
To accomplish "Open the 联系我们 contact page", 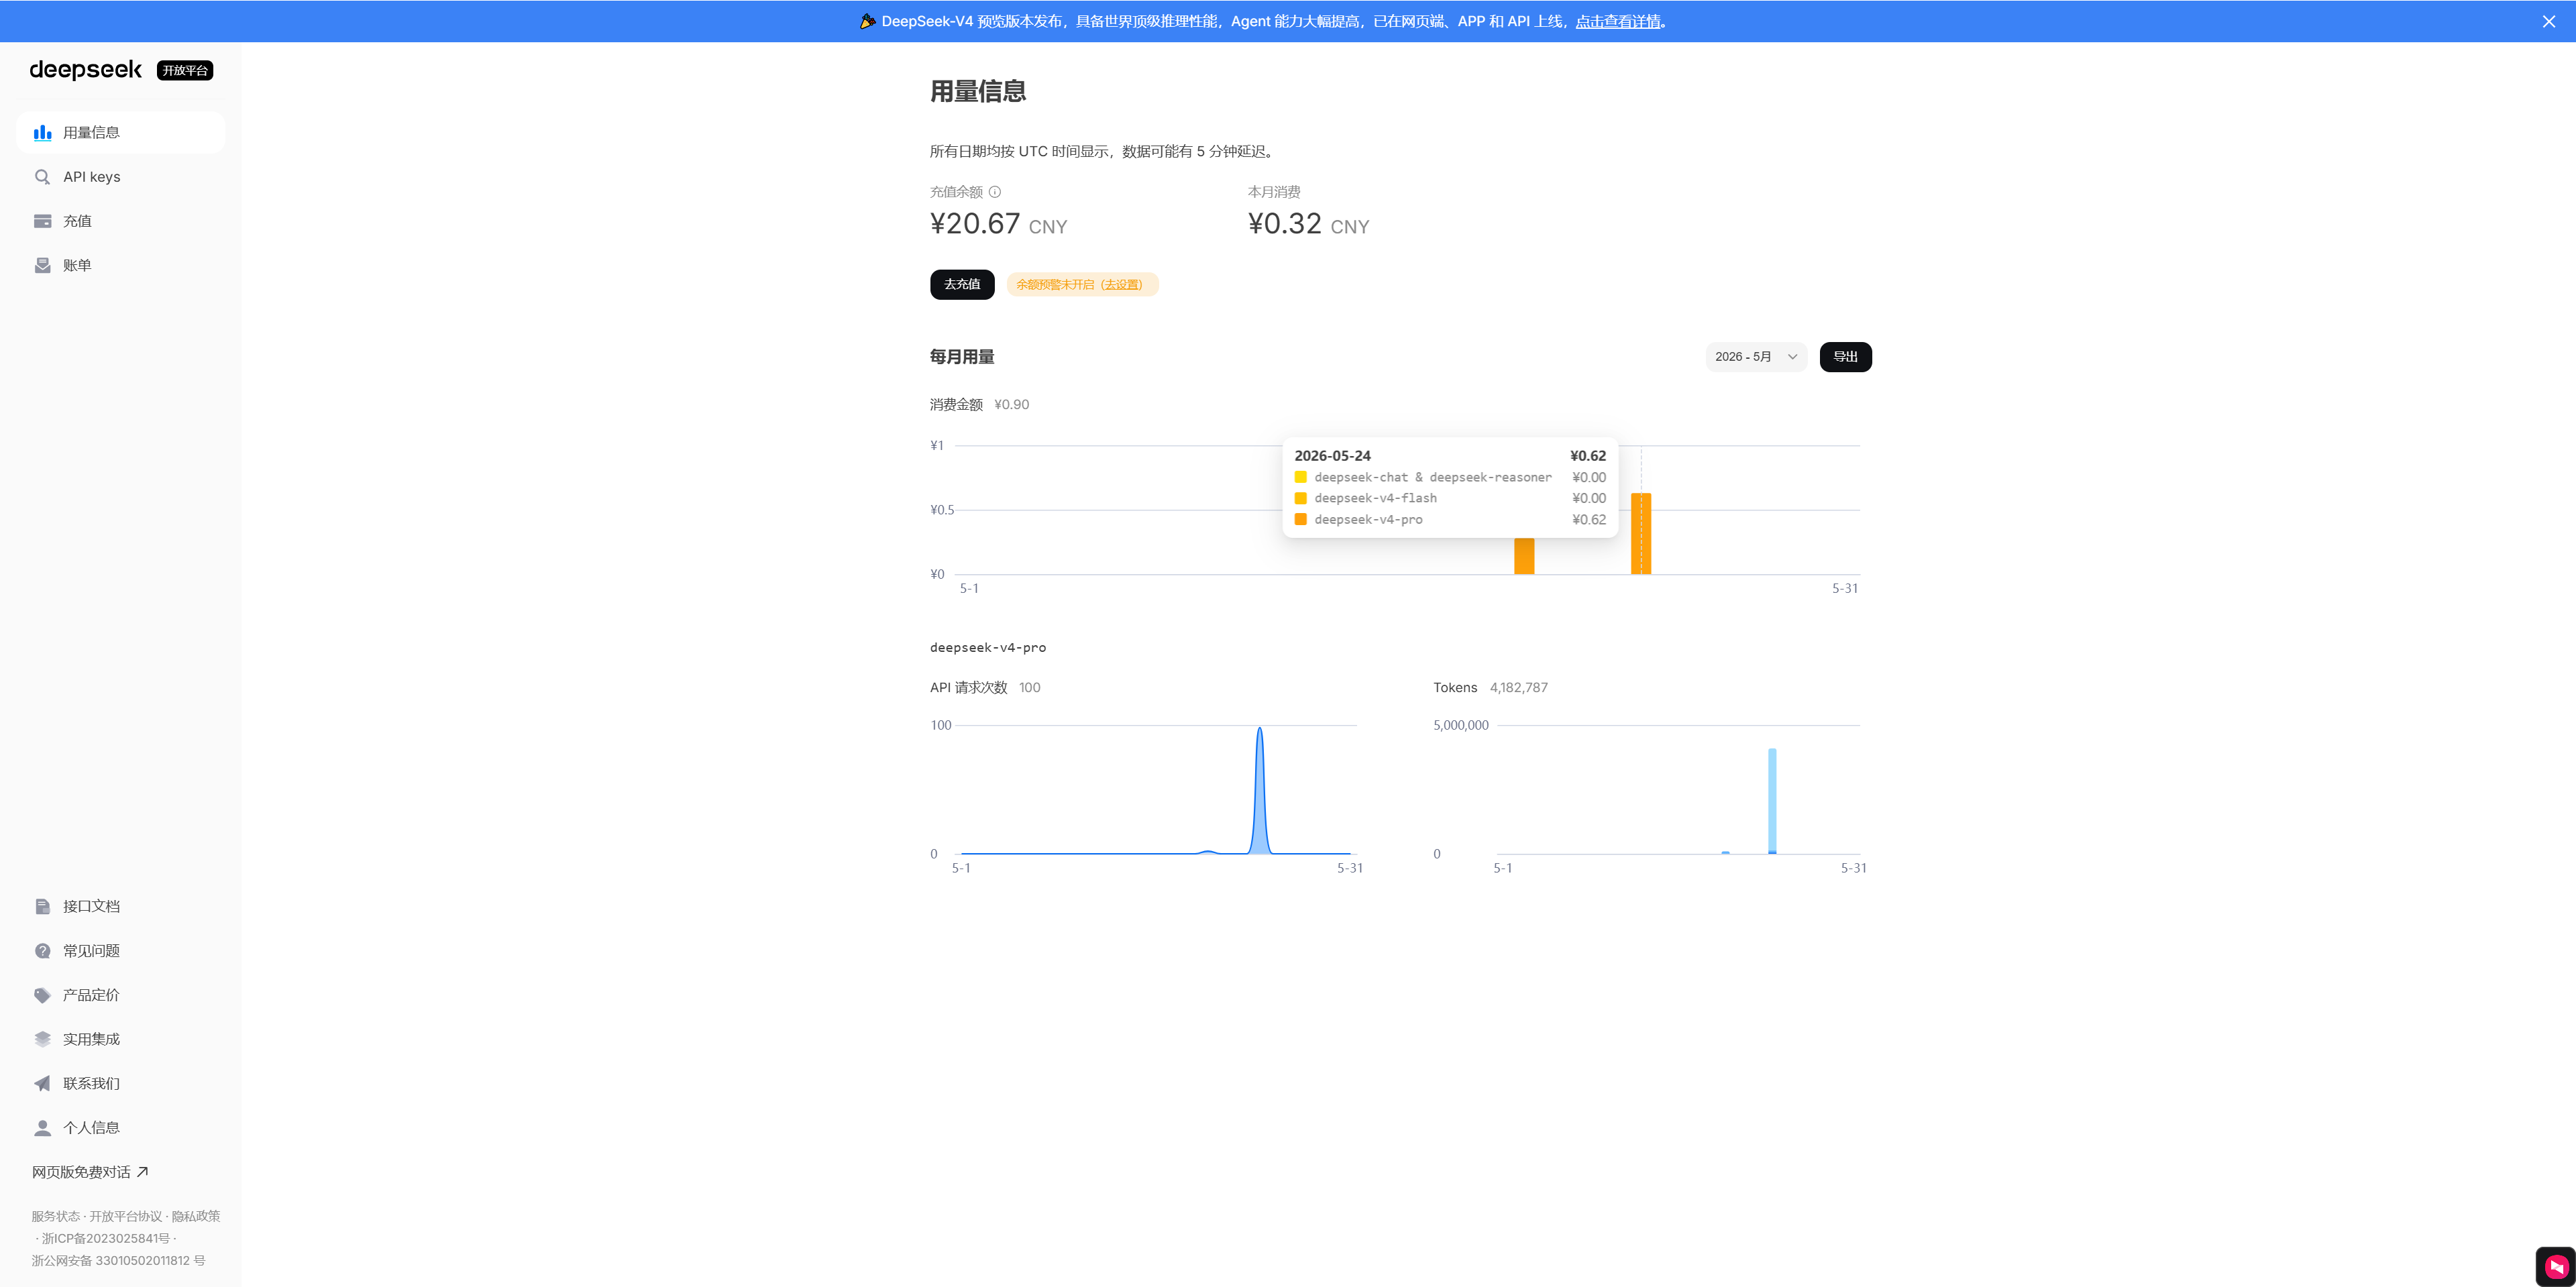I will [x=120, y=1083].
